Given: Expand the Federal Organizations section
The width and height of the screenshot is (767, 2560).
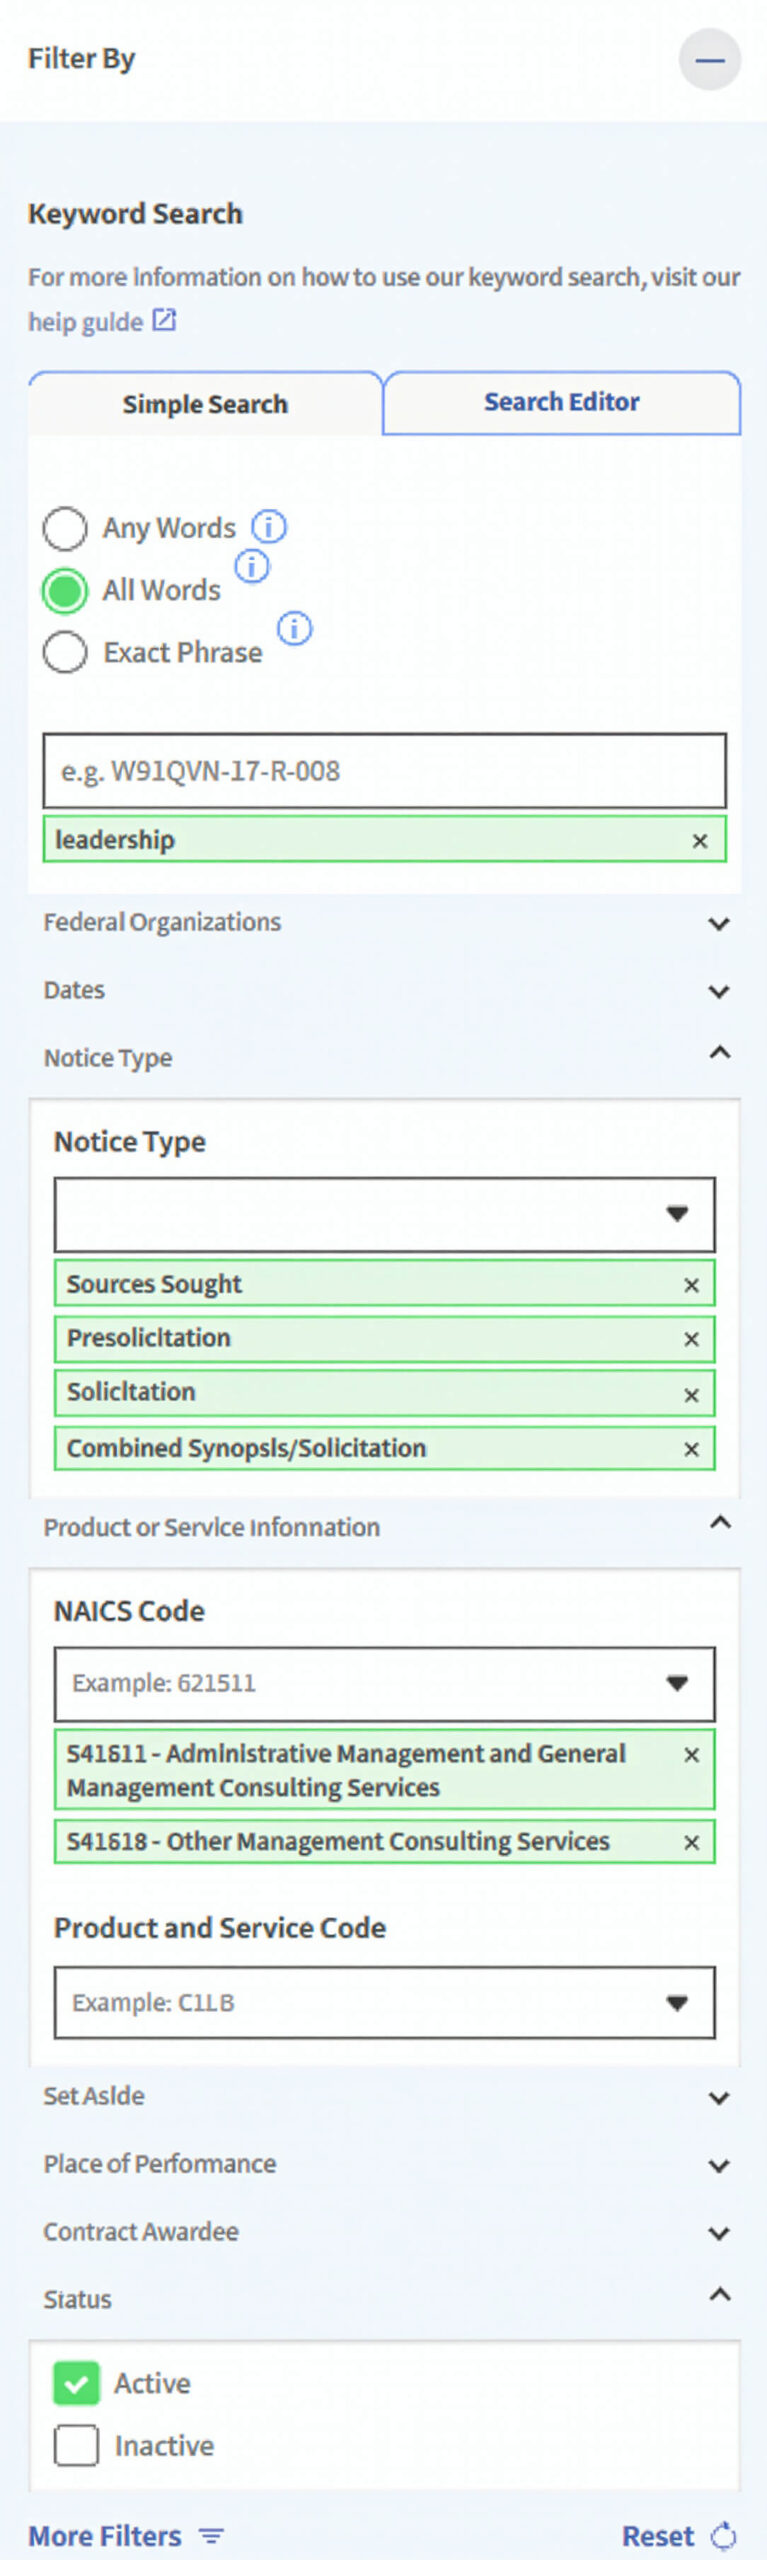Looking at the screenshot, I should (x=718, y=923).
